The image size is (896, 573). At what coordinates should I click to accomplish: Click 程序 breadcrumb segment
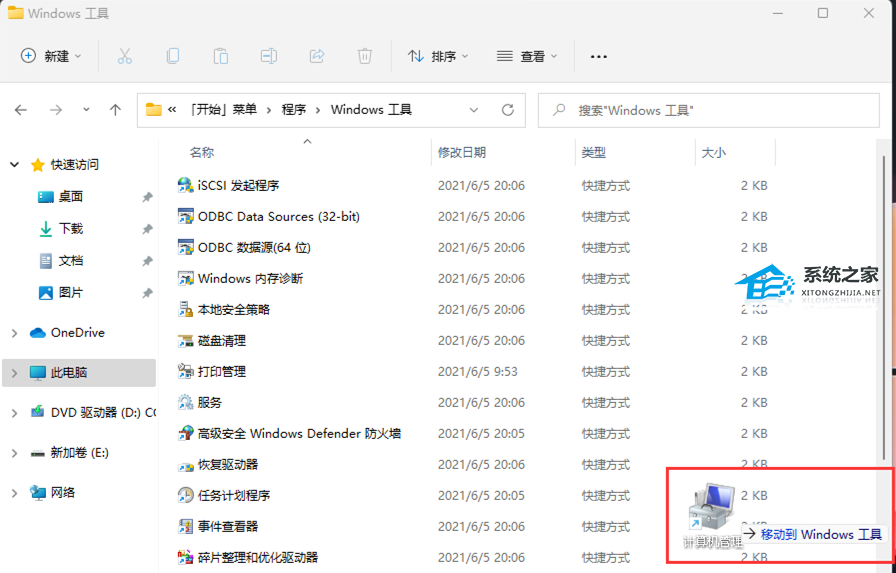(x=294, y=110)
